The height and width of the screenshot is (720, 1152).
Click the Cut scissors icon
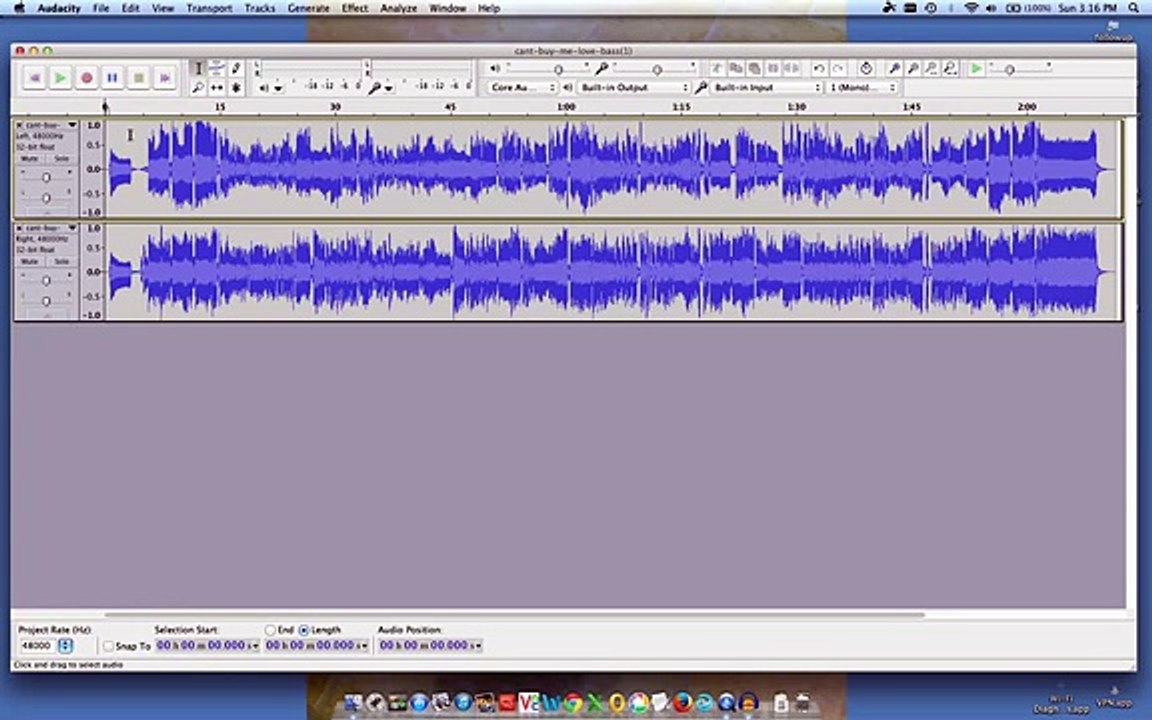click(716, 68)
